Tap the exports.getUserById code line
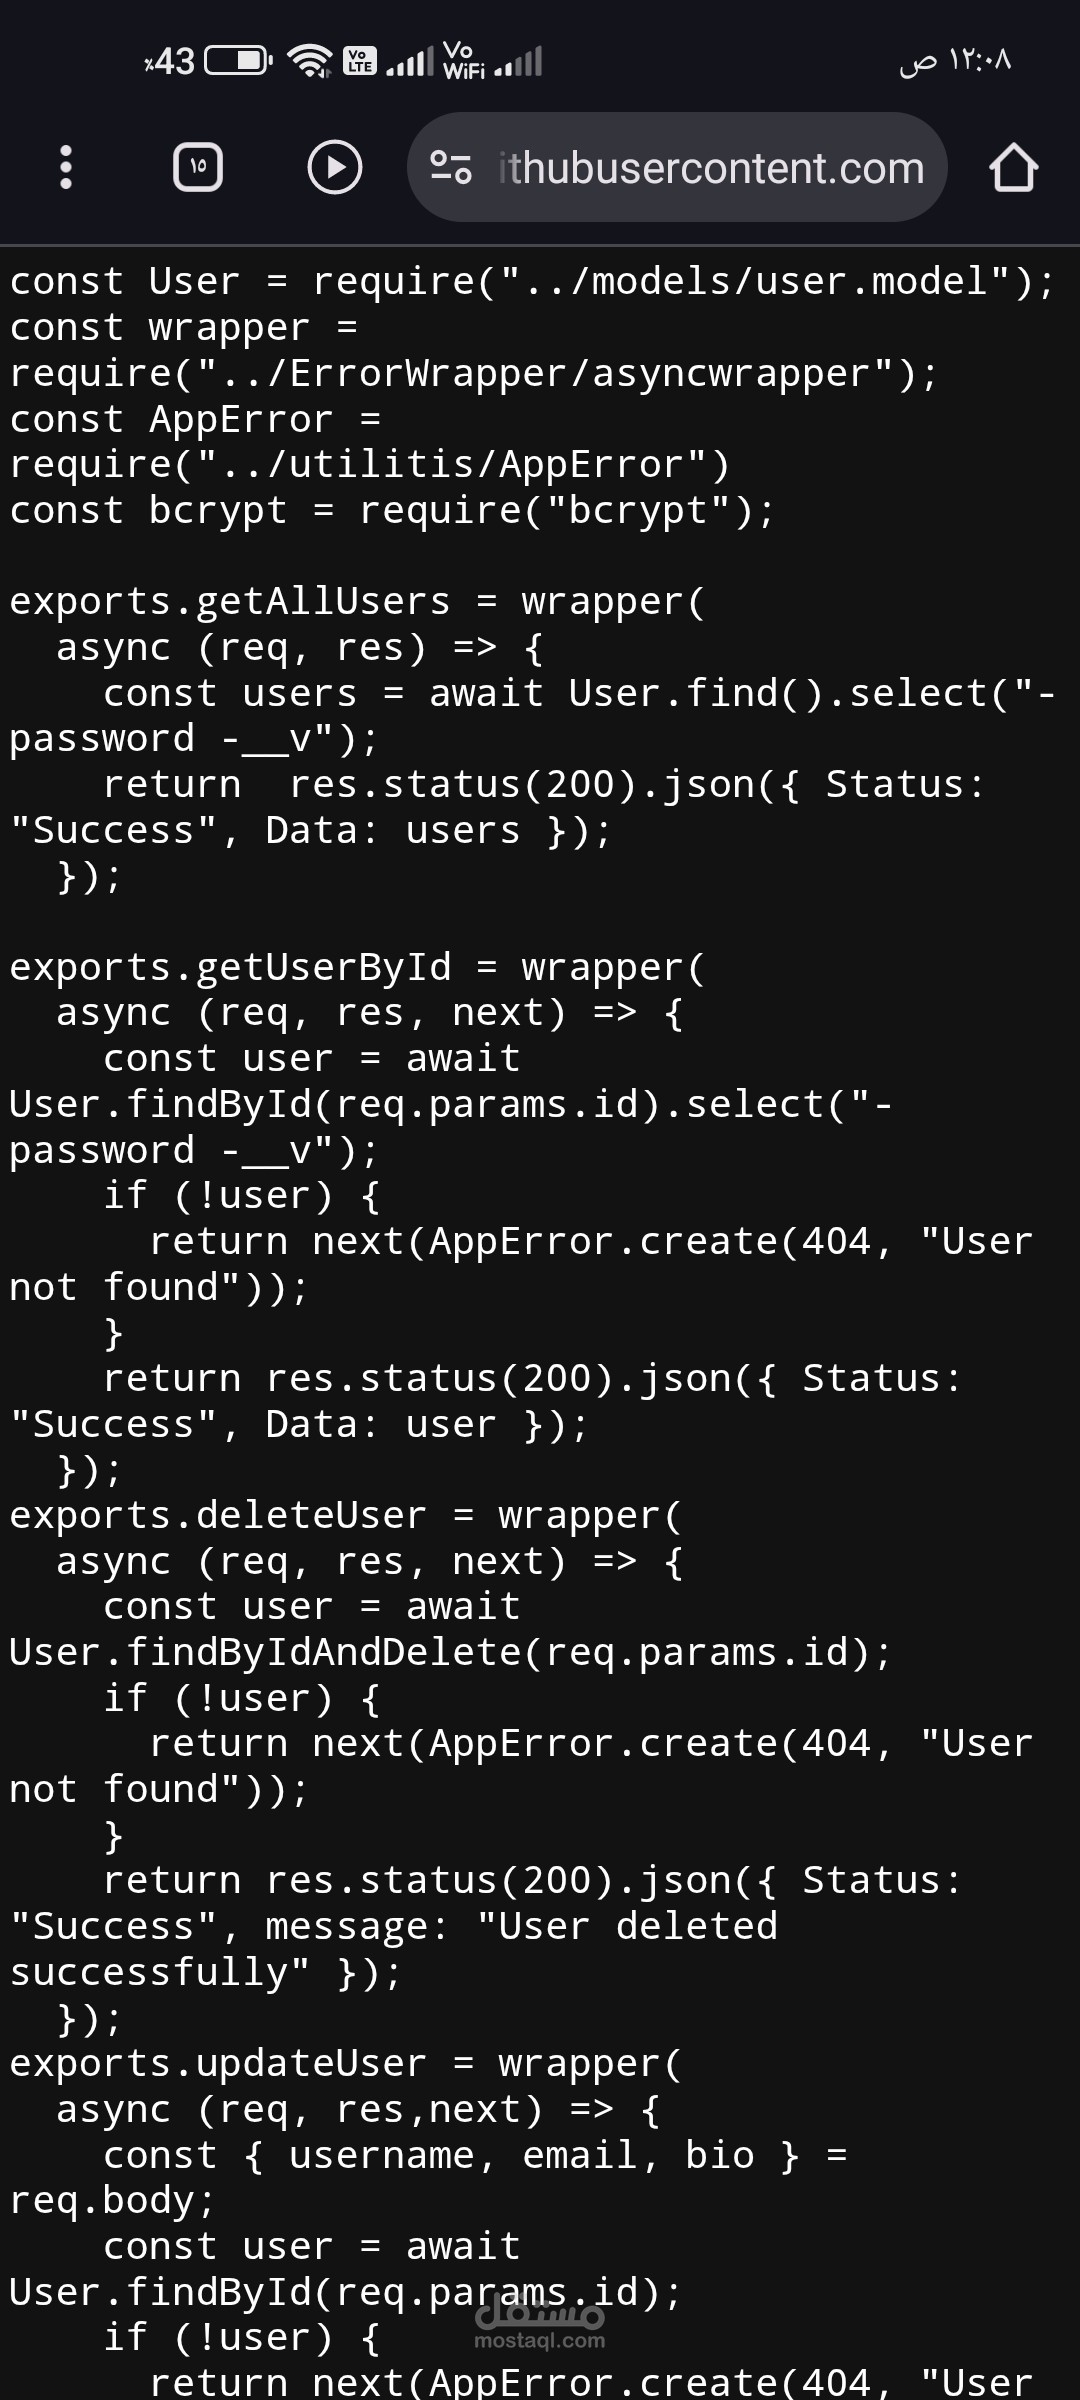This screenshot has height=2400, width=1080. point(358,968)
